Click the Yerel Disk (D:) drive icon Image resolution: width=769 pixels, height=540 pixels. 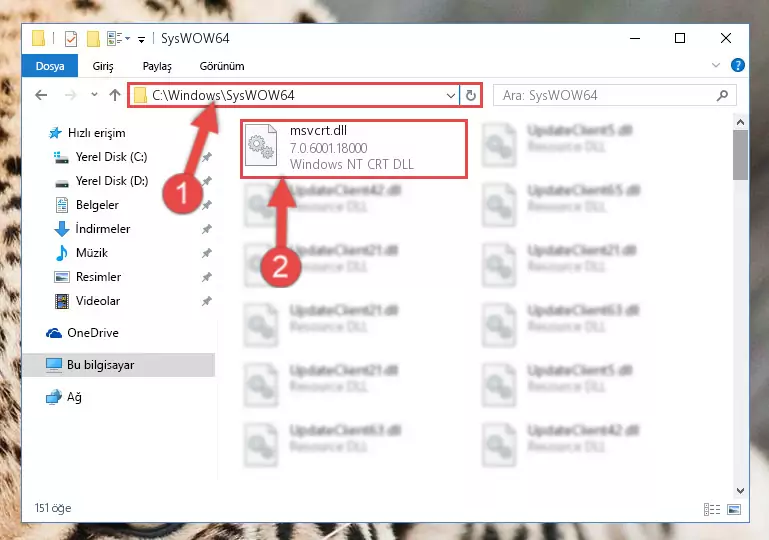point(62,182)
